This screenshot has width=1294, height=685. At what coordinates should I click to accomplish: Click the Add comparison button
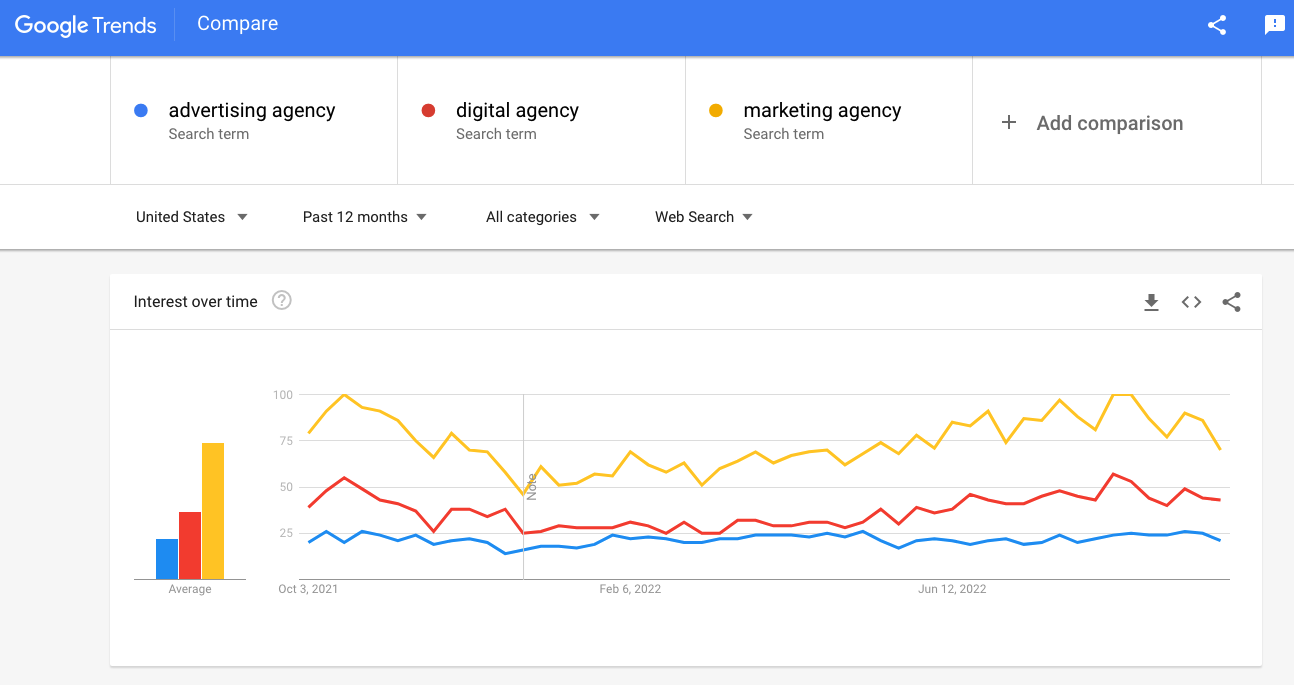point(1109,123)
